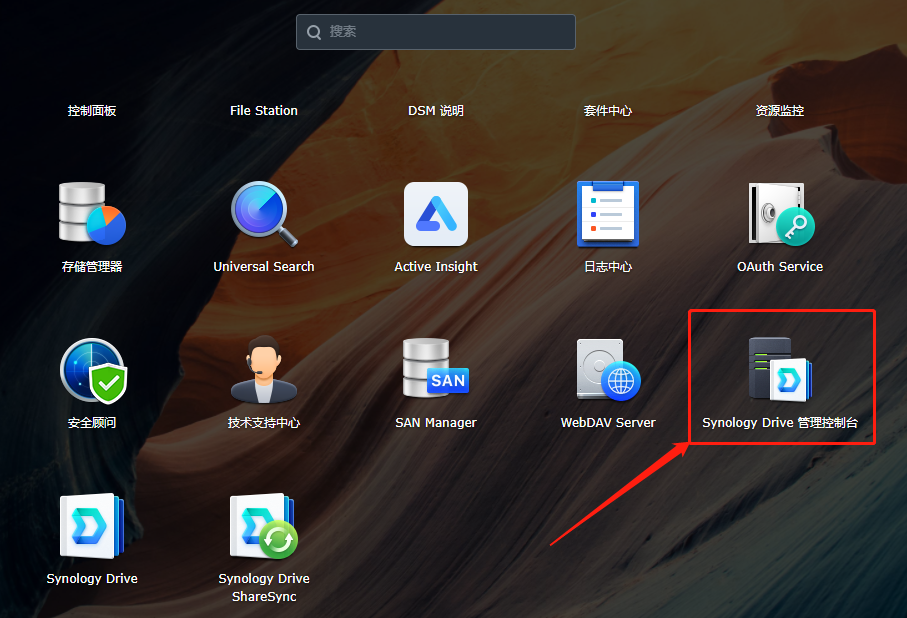
Task: Click the Synology Drive 管理控制台 label
Action: 780,422
